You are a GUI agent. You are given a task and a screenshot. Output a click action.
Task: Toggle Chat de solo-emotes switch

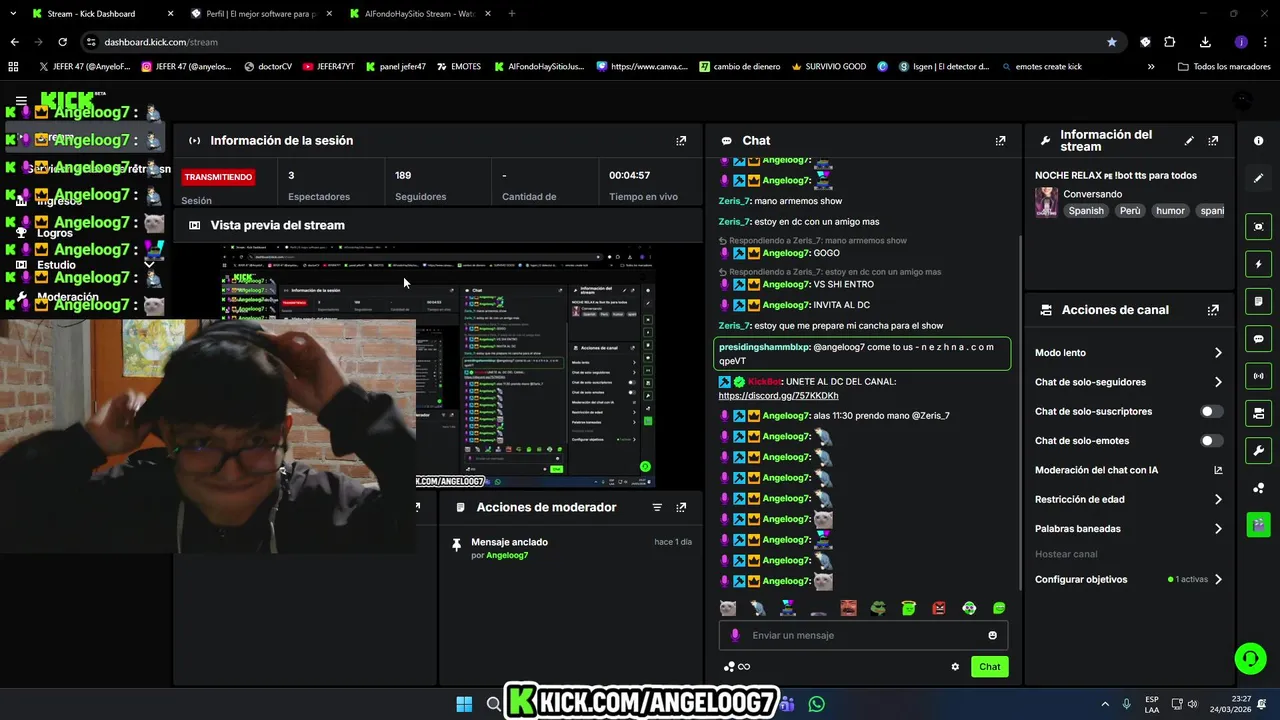point(1211,441)
